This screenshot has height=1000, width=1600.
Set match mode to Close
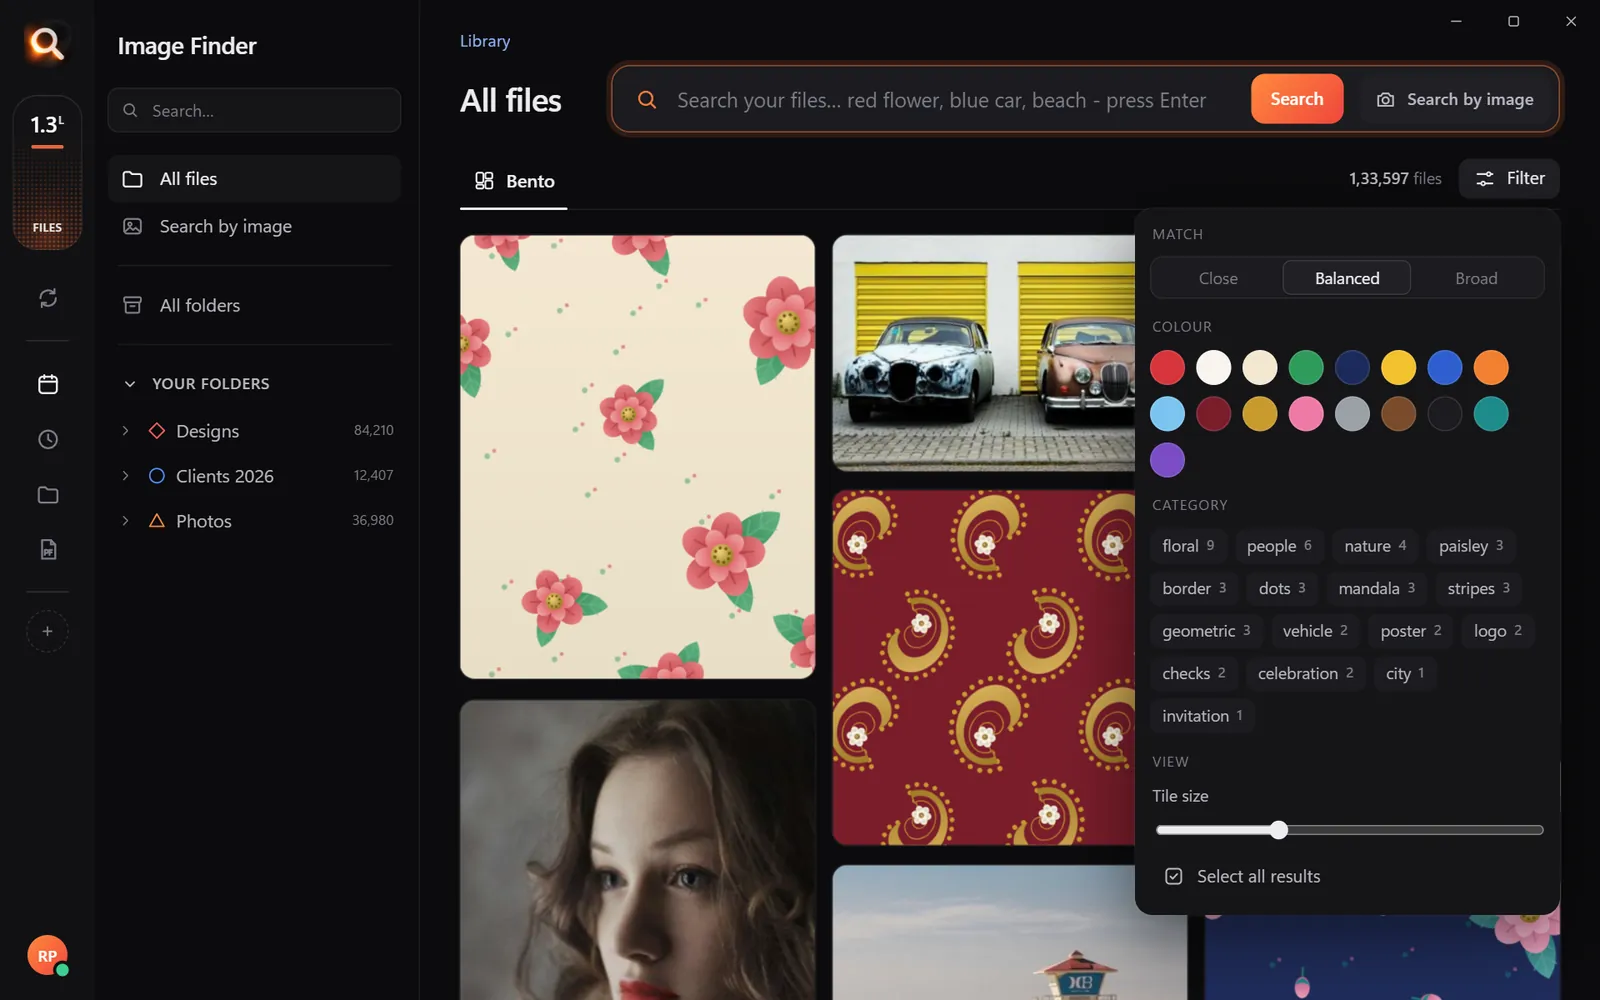[x=1218, y=278]
